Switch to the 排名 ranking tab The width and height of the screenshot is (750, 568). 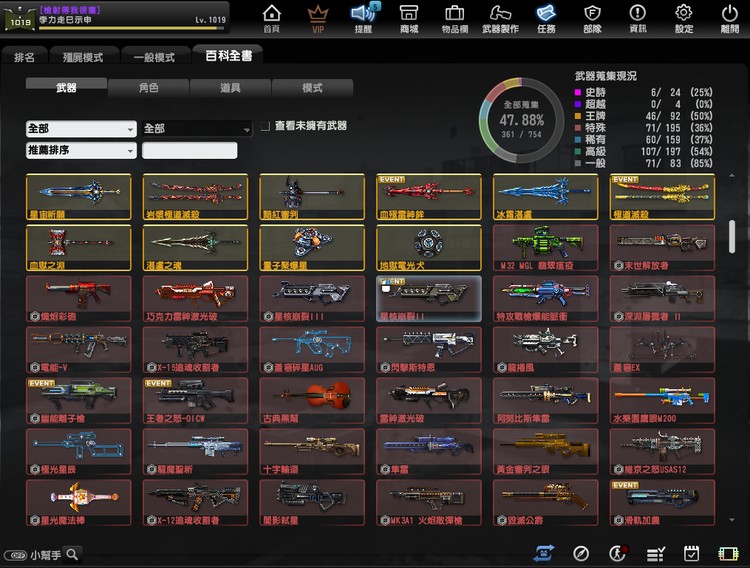tap(24, 57)
